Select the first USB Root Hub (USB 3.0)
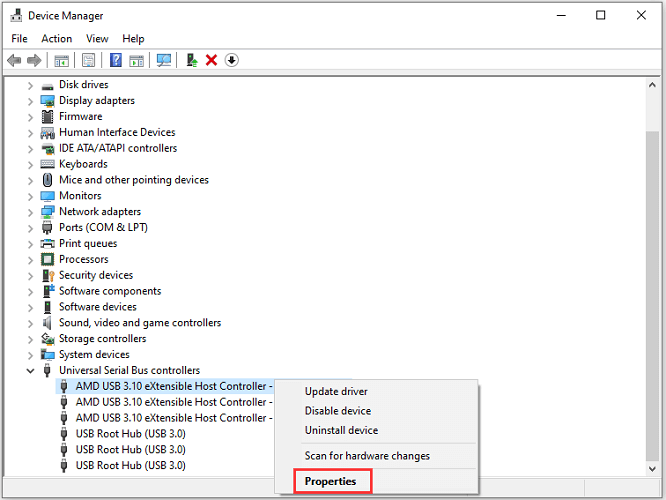666x500 pixels. point(130,434)
